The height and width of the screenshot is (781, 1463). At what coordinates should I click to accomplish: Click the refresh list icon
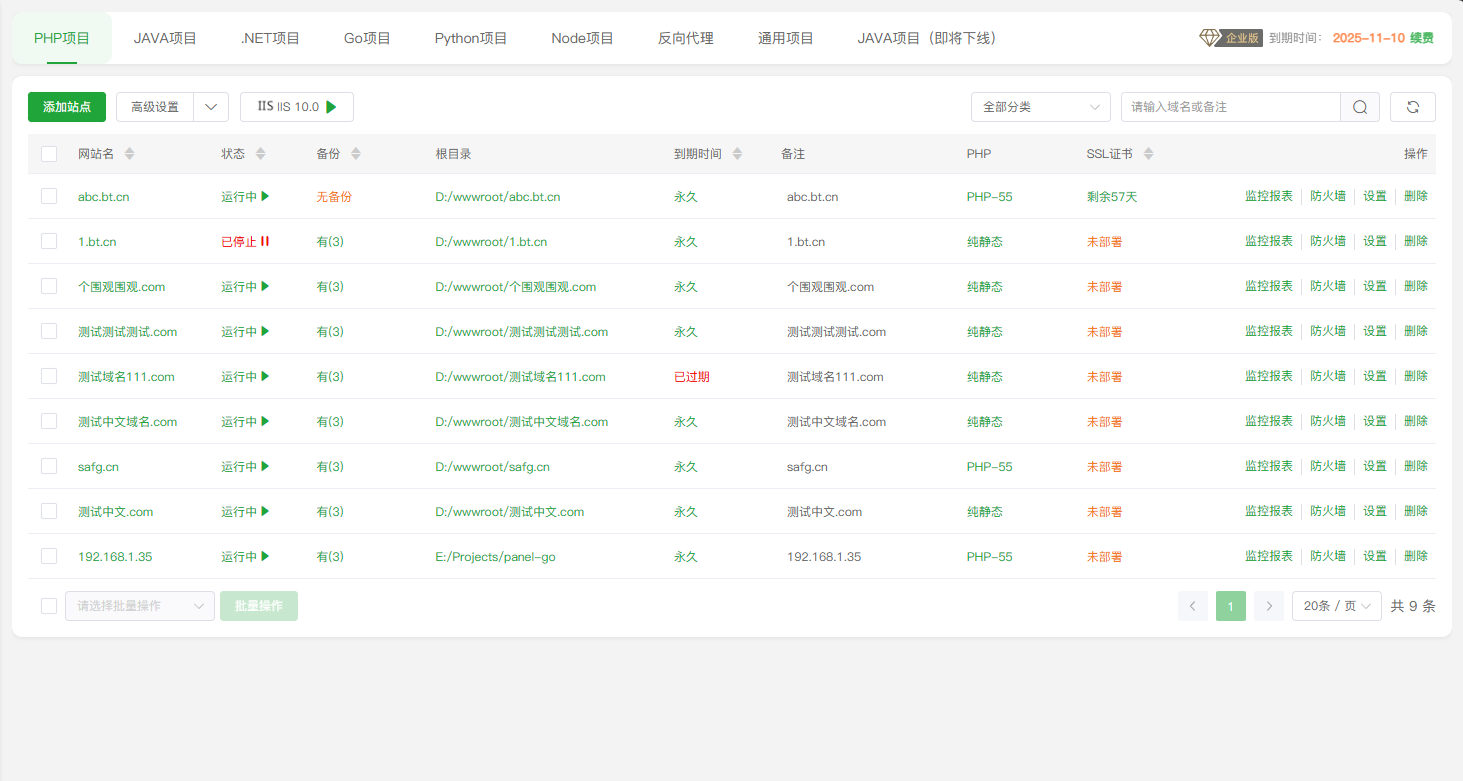tap(1412, 107)
